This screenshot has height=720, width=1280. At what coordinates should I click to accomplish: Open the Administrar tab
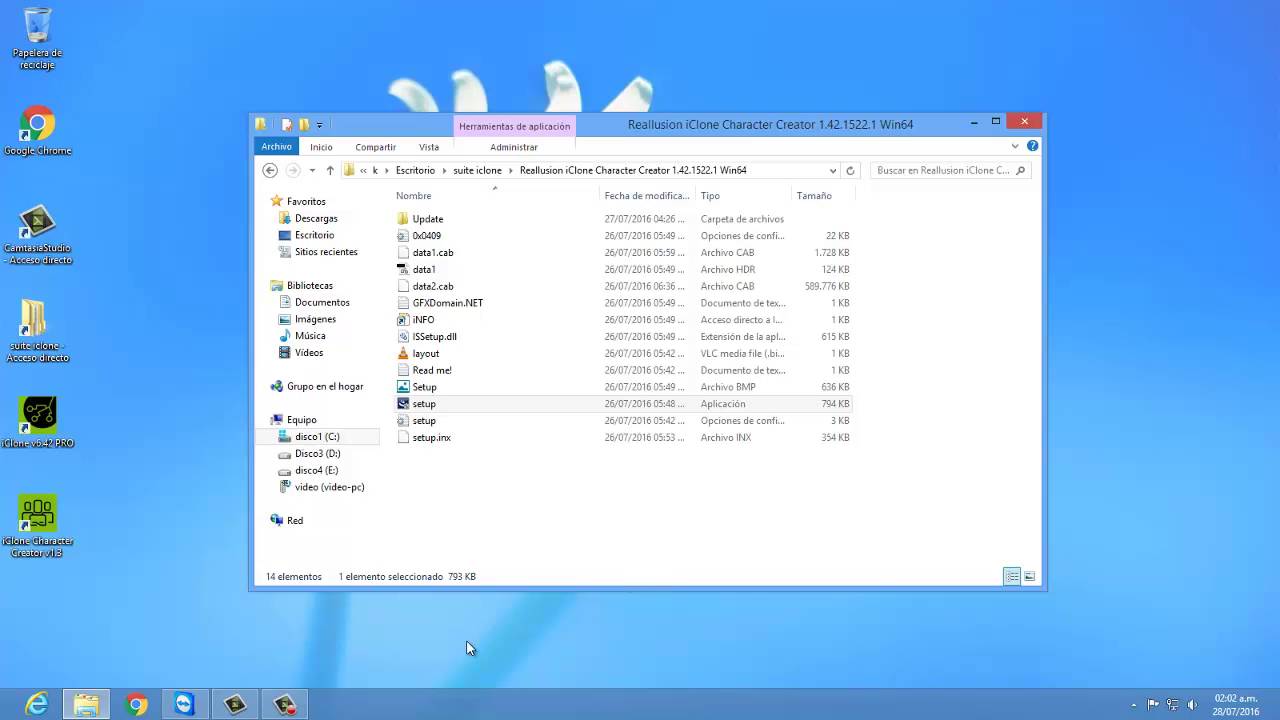pyautogui.click(x=514, y=147)
